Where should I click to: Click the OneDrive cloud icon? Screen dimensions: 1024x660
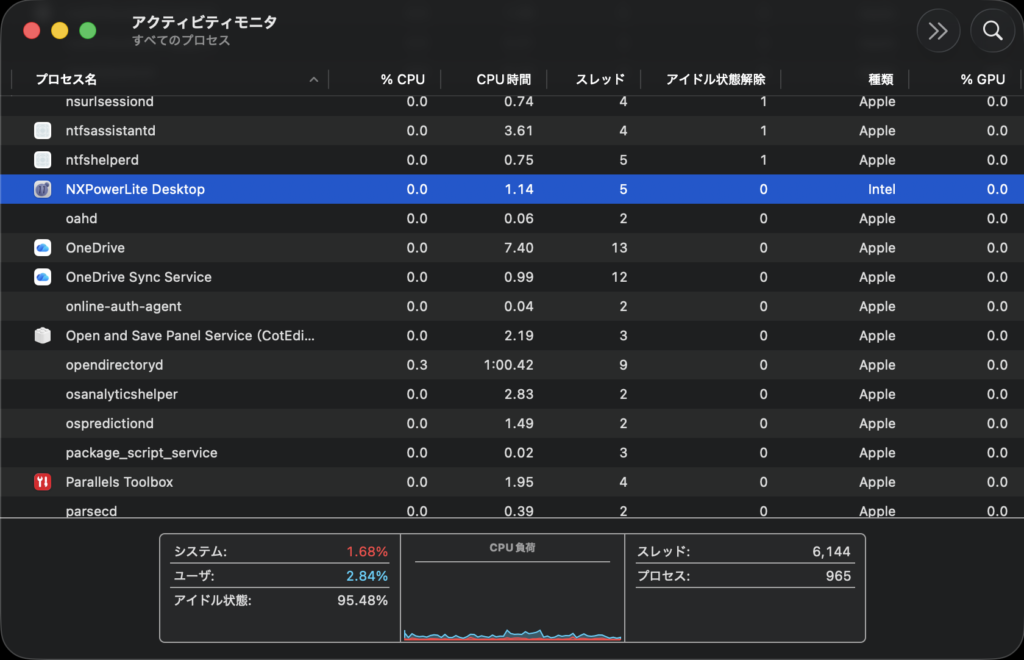pyautogui.click(x=42, y=248)
